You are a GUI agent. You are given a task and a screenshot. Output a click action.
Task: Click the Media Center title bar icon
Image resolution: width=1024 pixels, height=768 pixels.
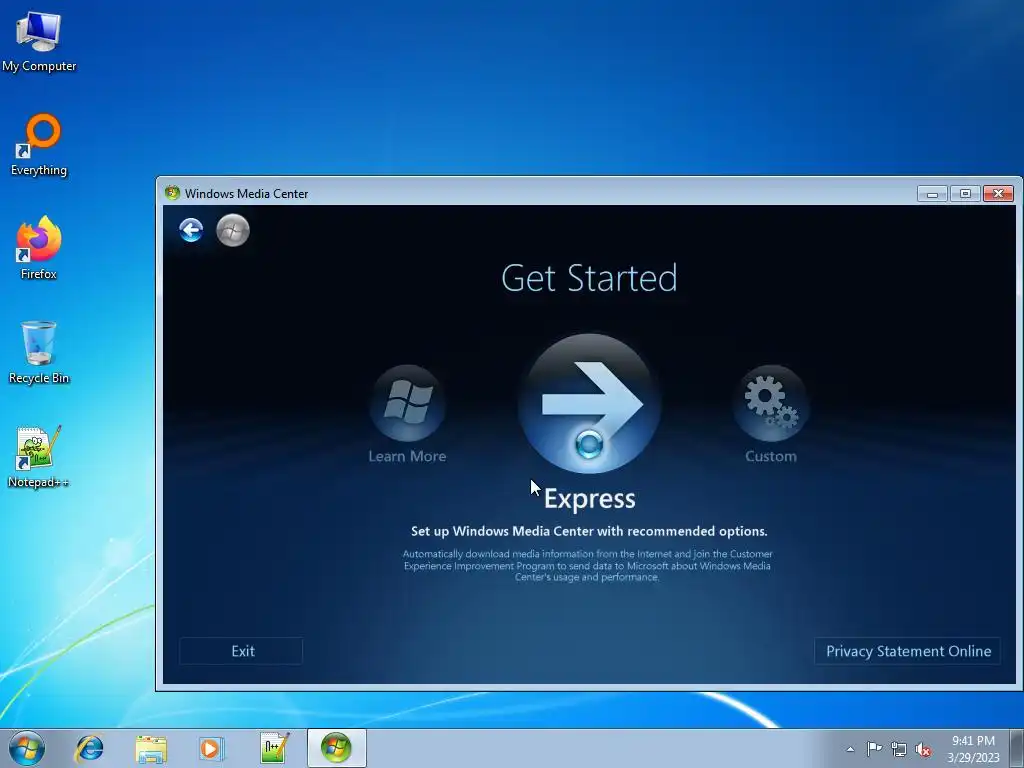pyautogui.click(x=172, y=193)
